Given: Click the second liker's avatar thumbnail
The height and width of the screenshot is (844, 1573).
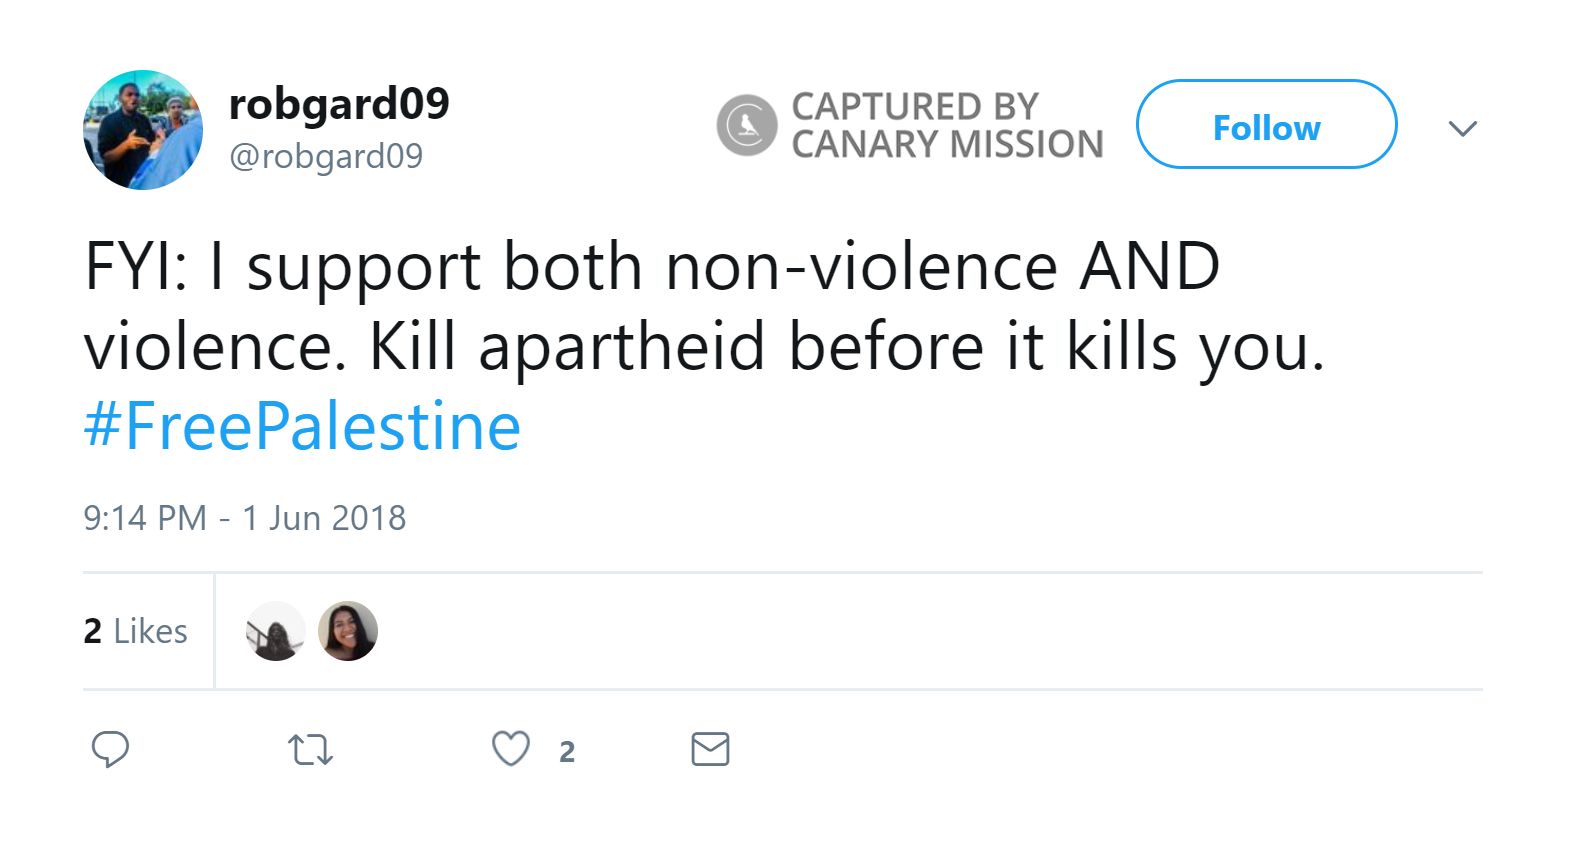Looking at the screenshot, I should click(x=347, y=630).
